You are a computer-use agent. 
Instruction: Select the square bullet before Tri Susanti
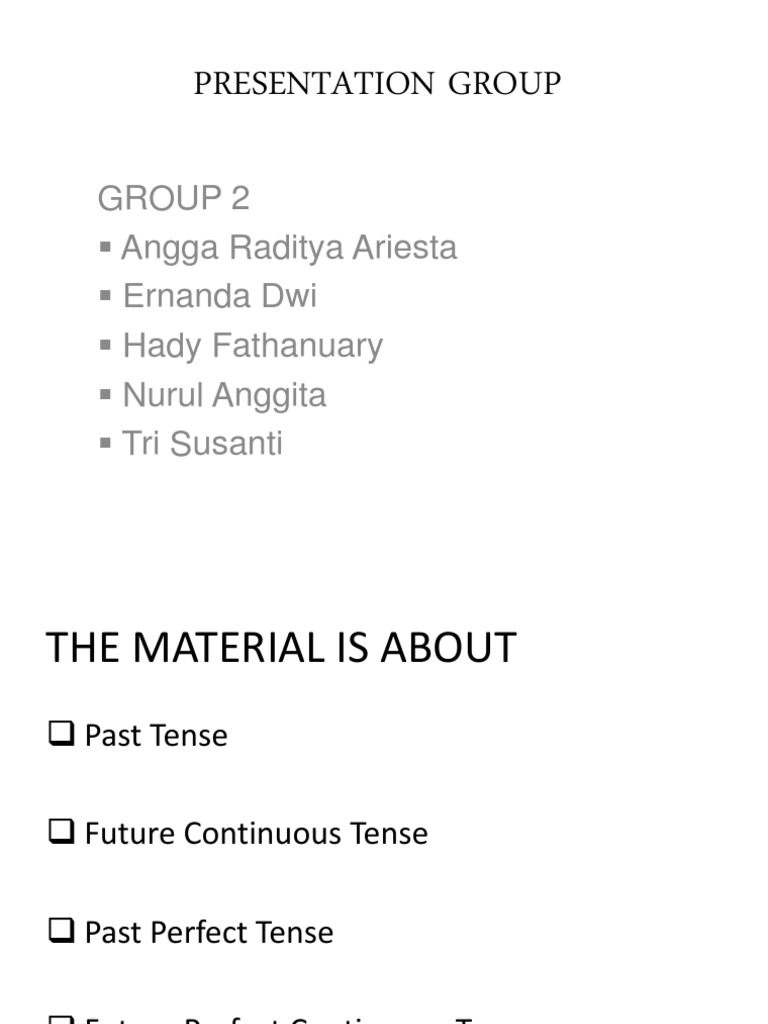click(x=106, y=442)
